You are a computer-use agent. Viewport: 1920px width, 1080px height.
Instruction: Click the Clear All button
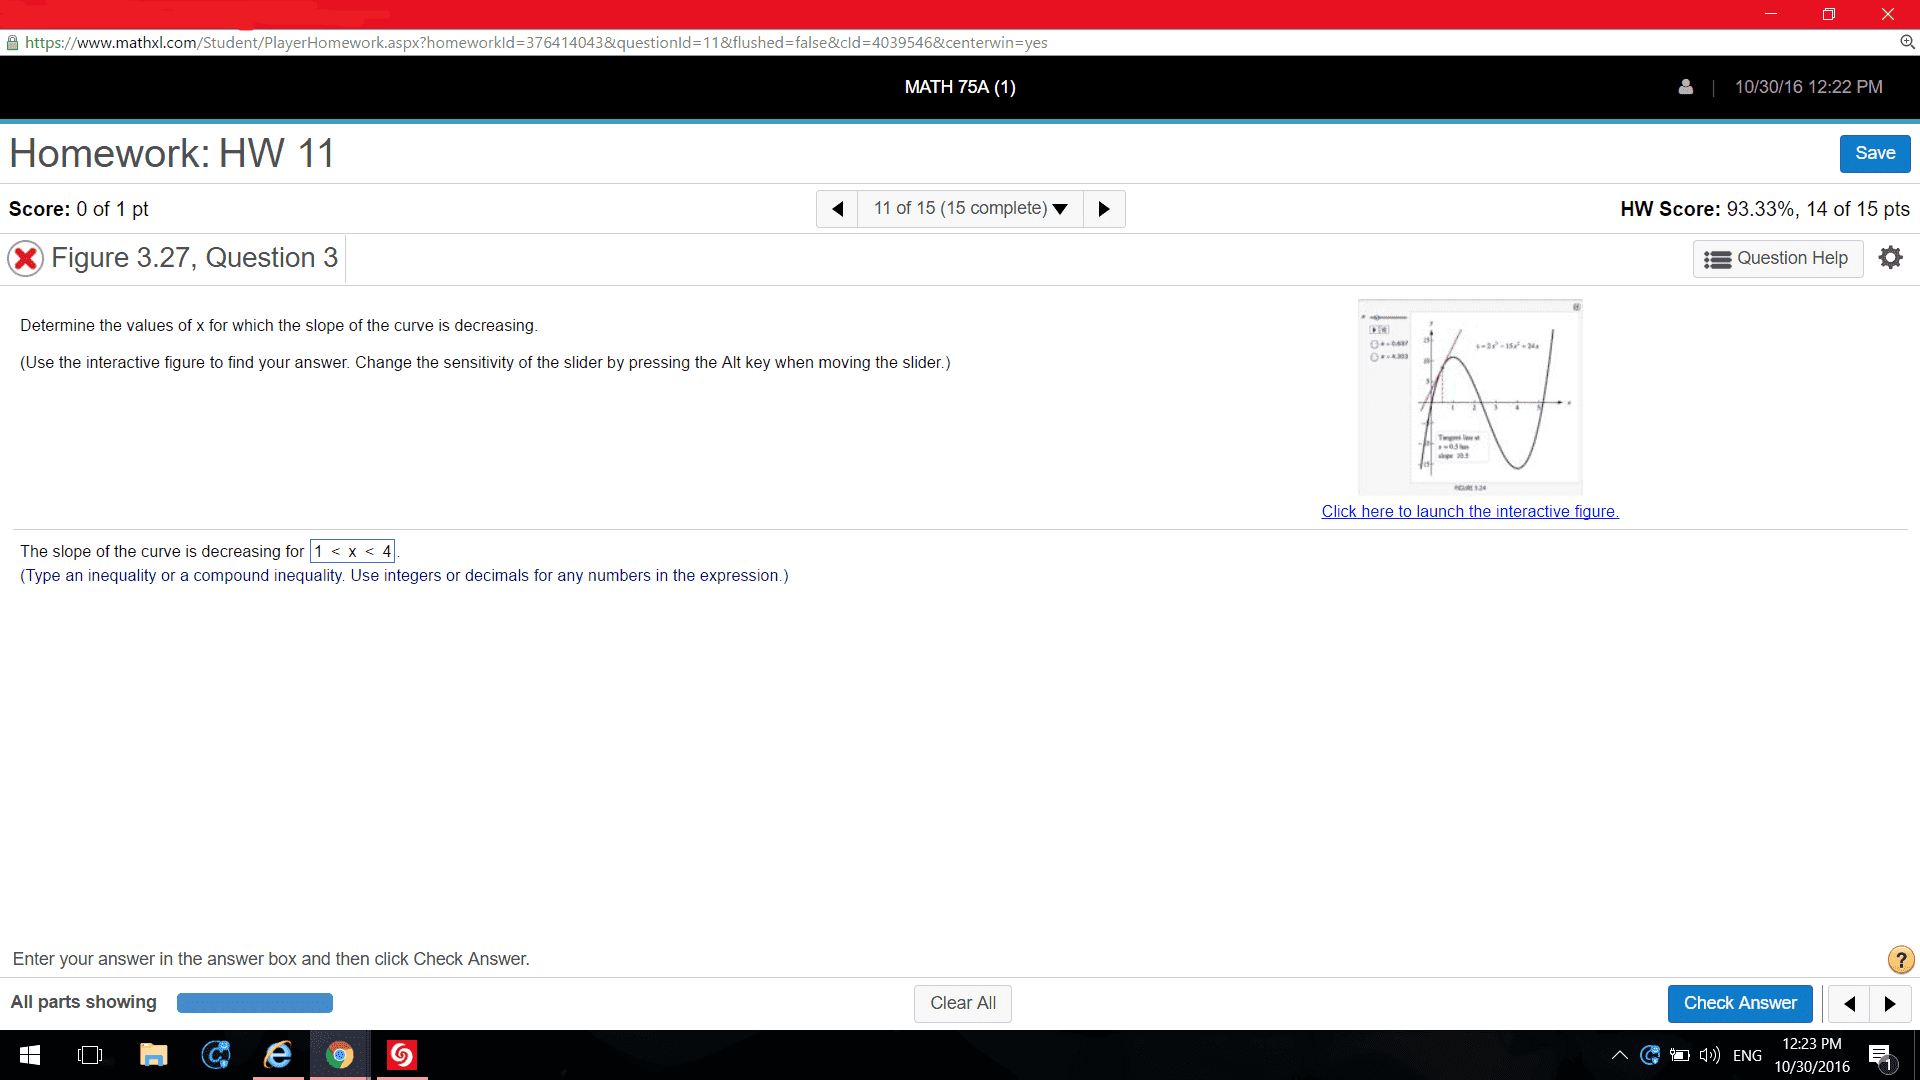point(962,1003)
